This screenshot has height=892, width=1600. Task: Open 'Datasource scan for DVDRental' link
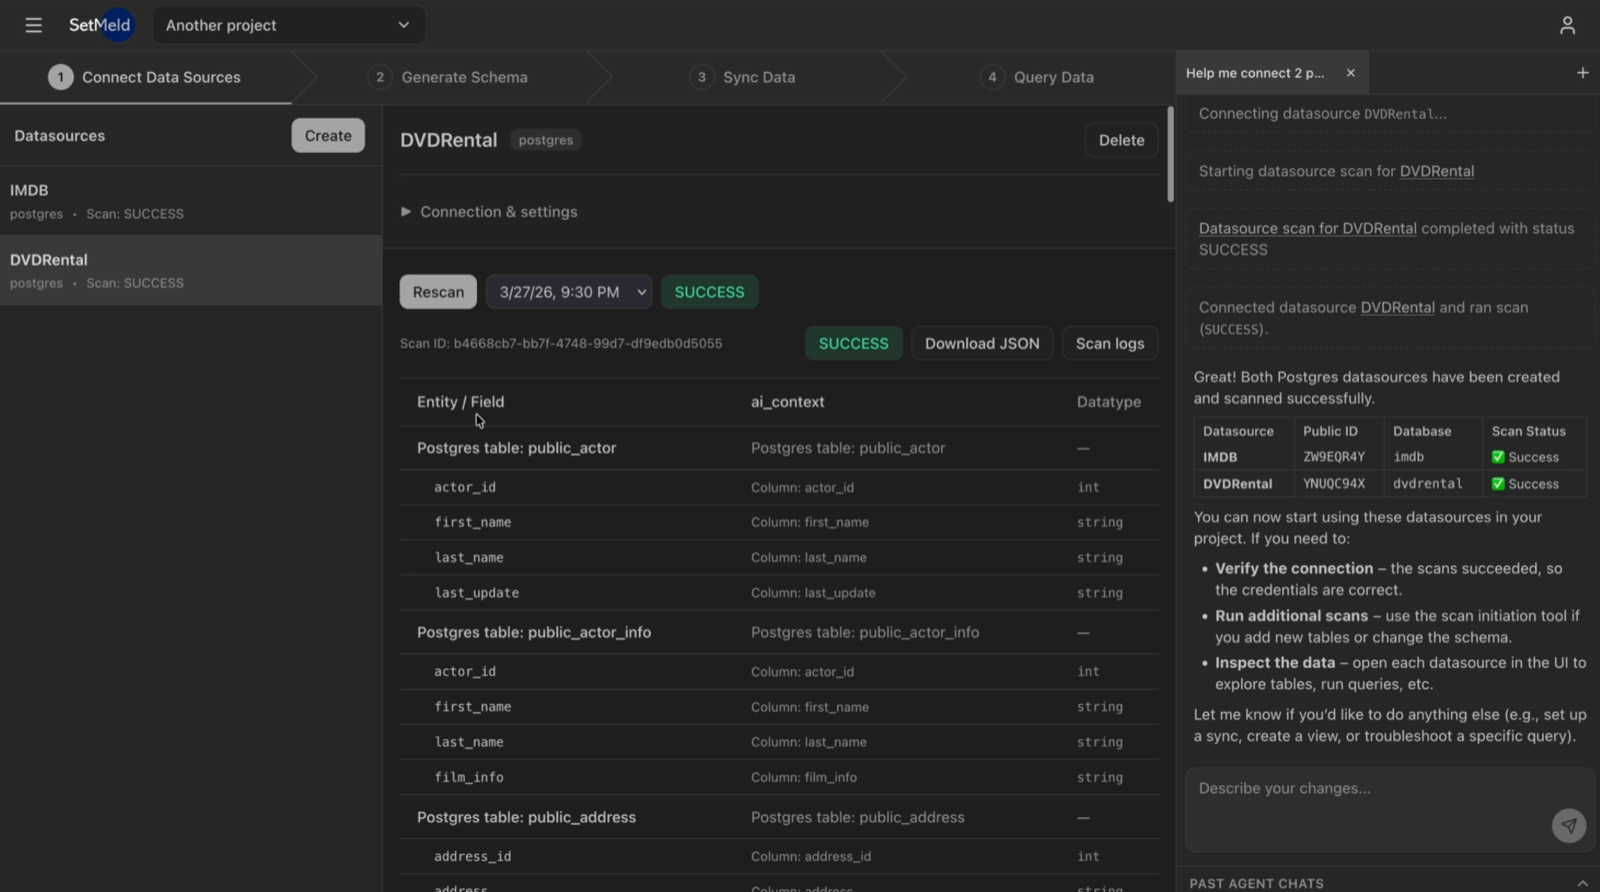1308,228
